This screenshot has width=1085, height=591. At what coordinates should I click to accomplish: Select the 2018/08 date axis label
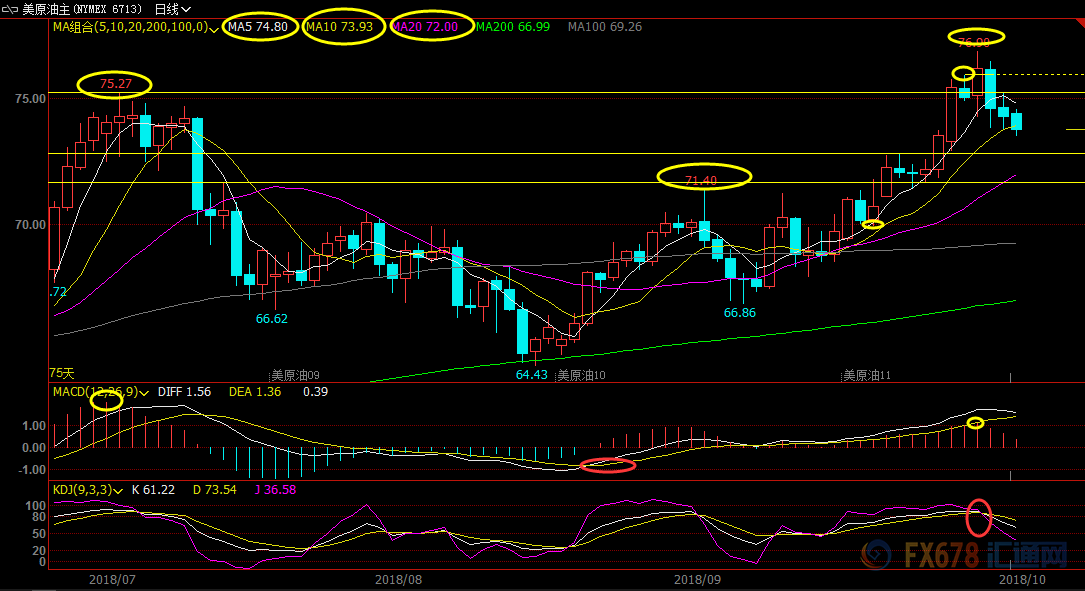click(x=400, y=579)
